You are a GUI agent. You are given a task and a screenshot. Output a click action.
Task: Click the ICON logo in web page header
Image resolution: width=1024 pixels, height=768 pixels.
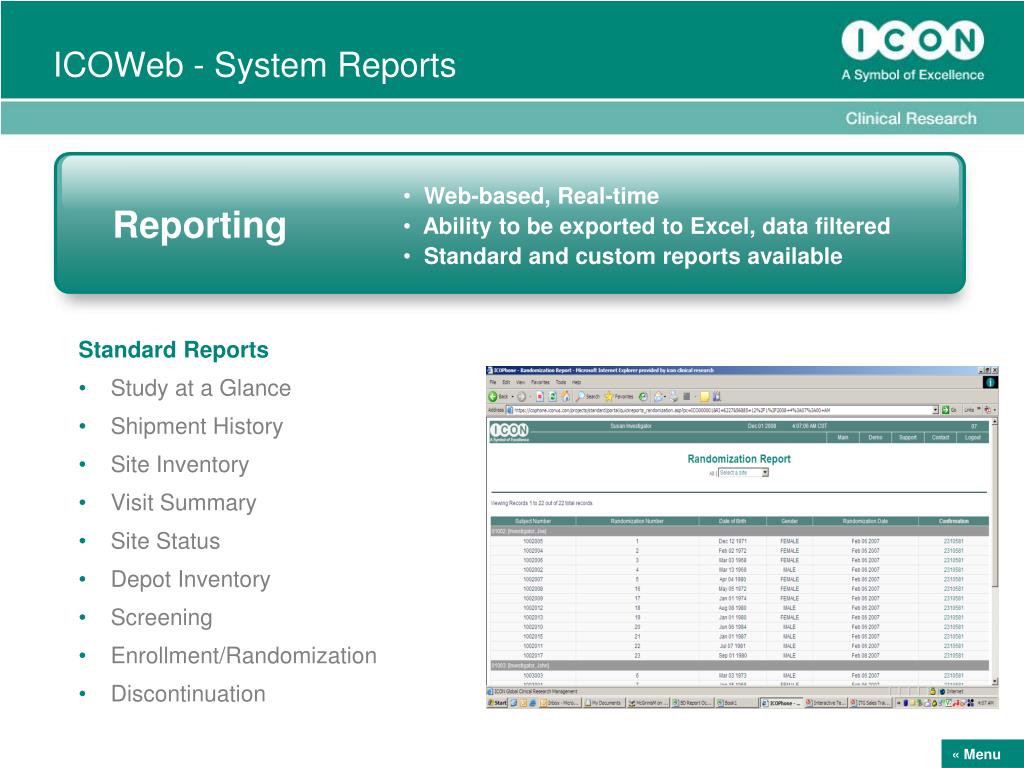click(509, 430)
